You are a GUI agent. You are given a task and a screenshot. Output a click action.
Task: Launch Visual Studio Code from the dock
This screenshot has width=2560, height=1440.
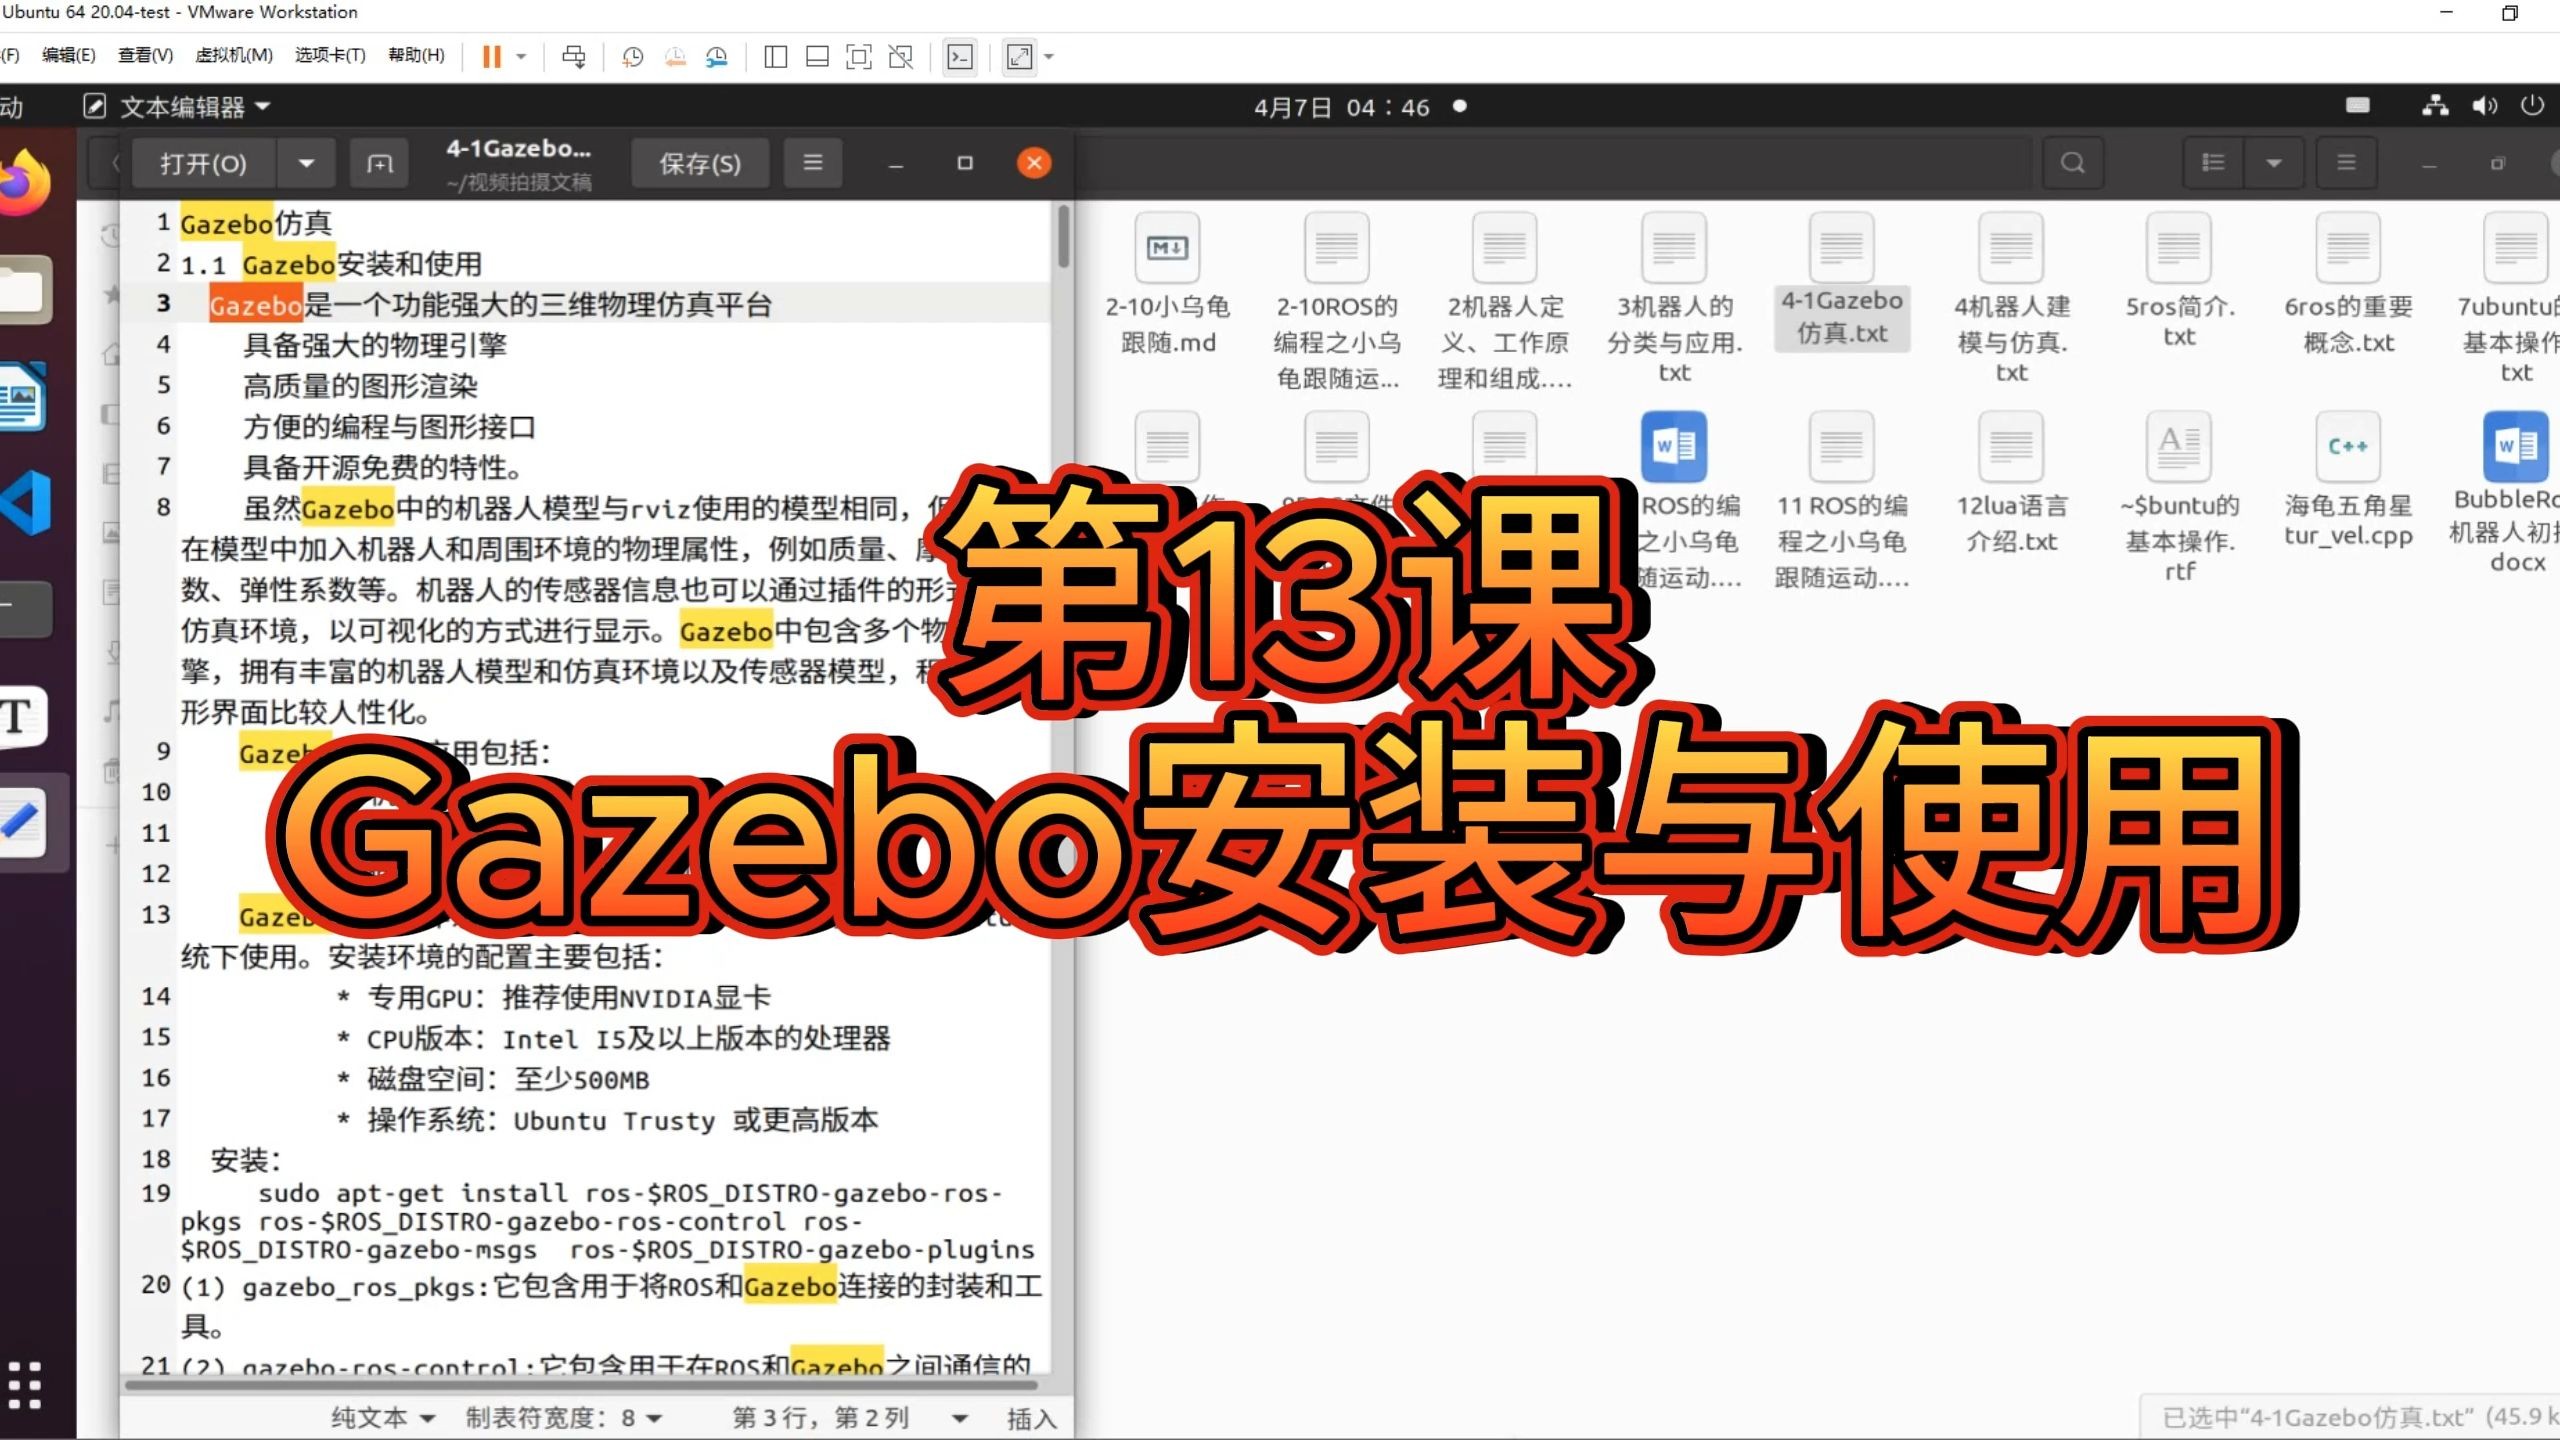(26, 502)
